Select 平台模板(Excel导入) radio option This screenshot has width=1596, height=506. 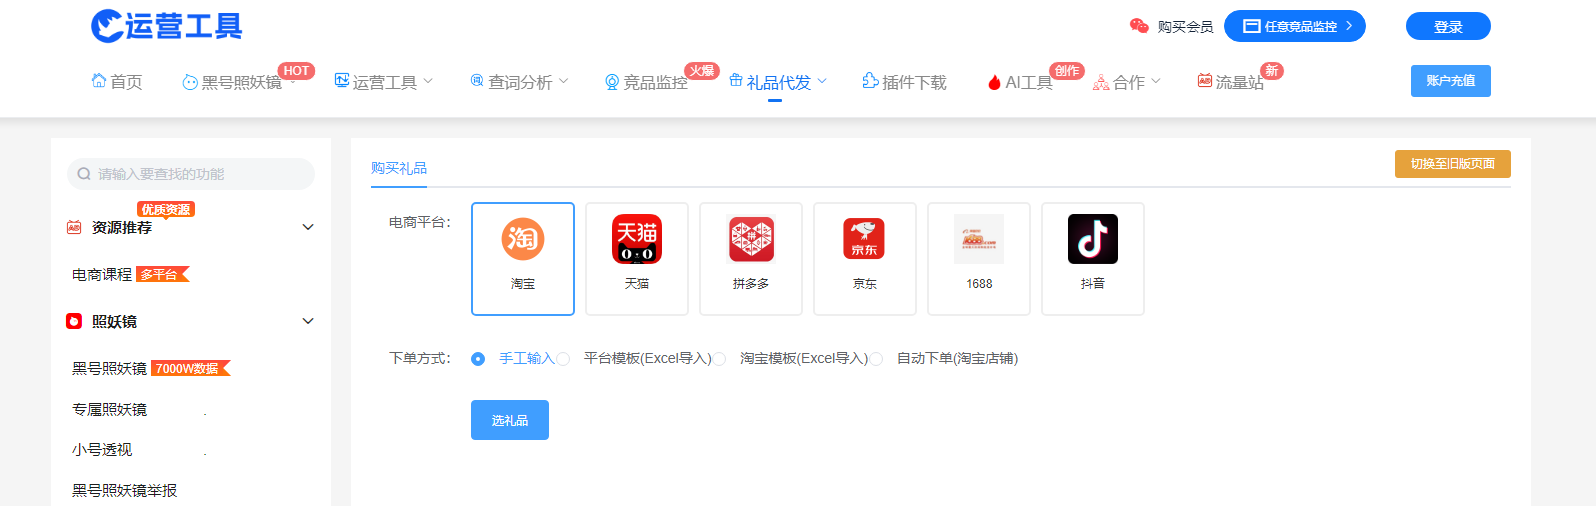(x=563, y=359)
